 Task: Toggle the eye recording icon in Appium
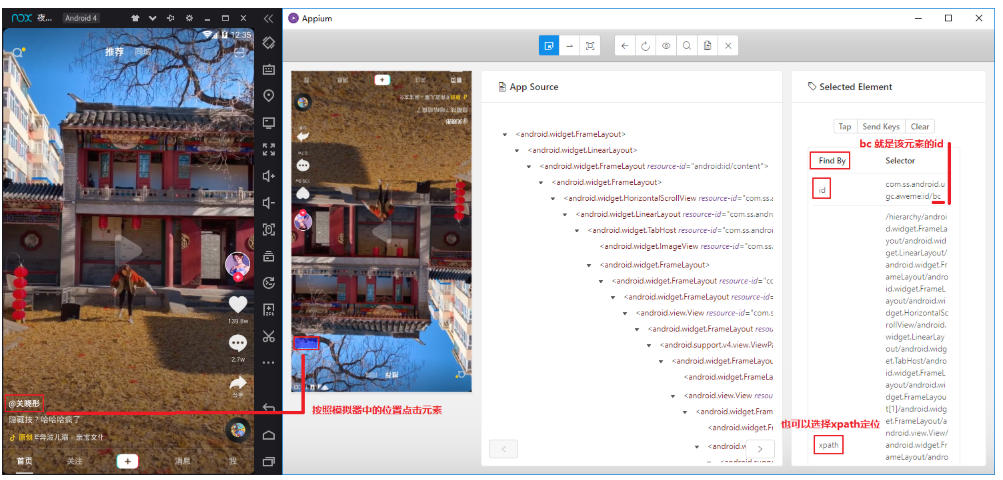[x=666, y=46]
